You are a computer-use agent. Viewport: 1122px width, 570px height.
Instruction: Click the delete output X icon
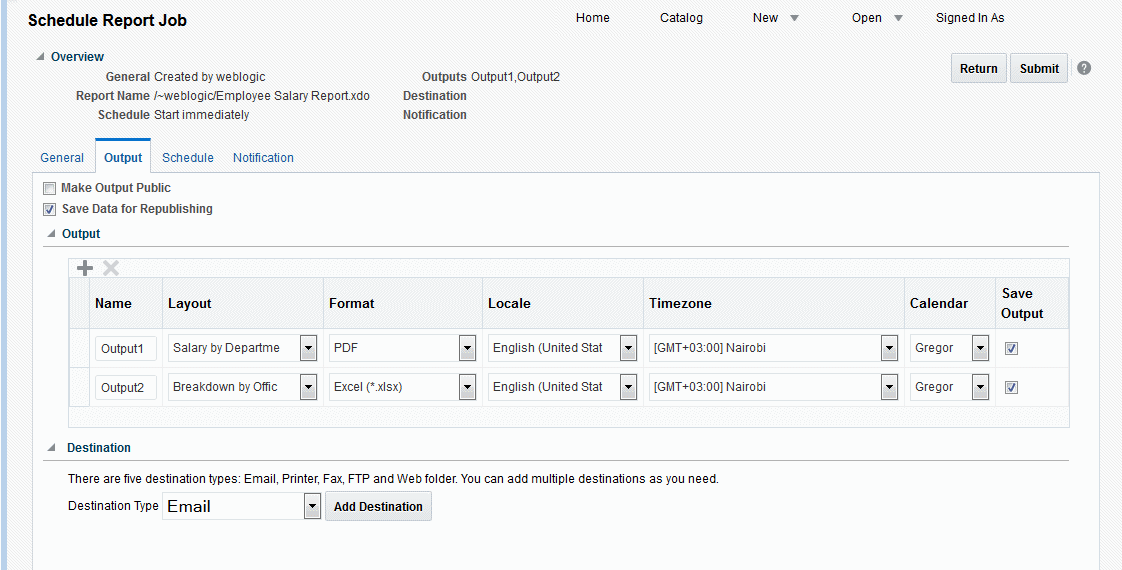111,268
